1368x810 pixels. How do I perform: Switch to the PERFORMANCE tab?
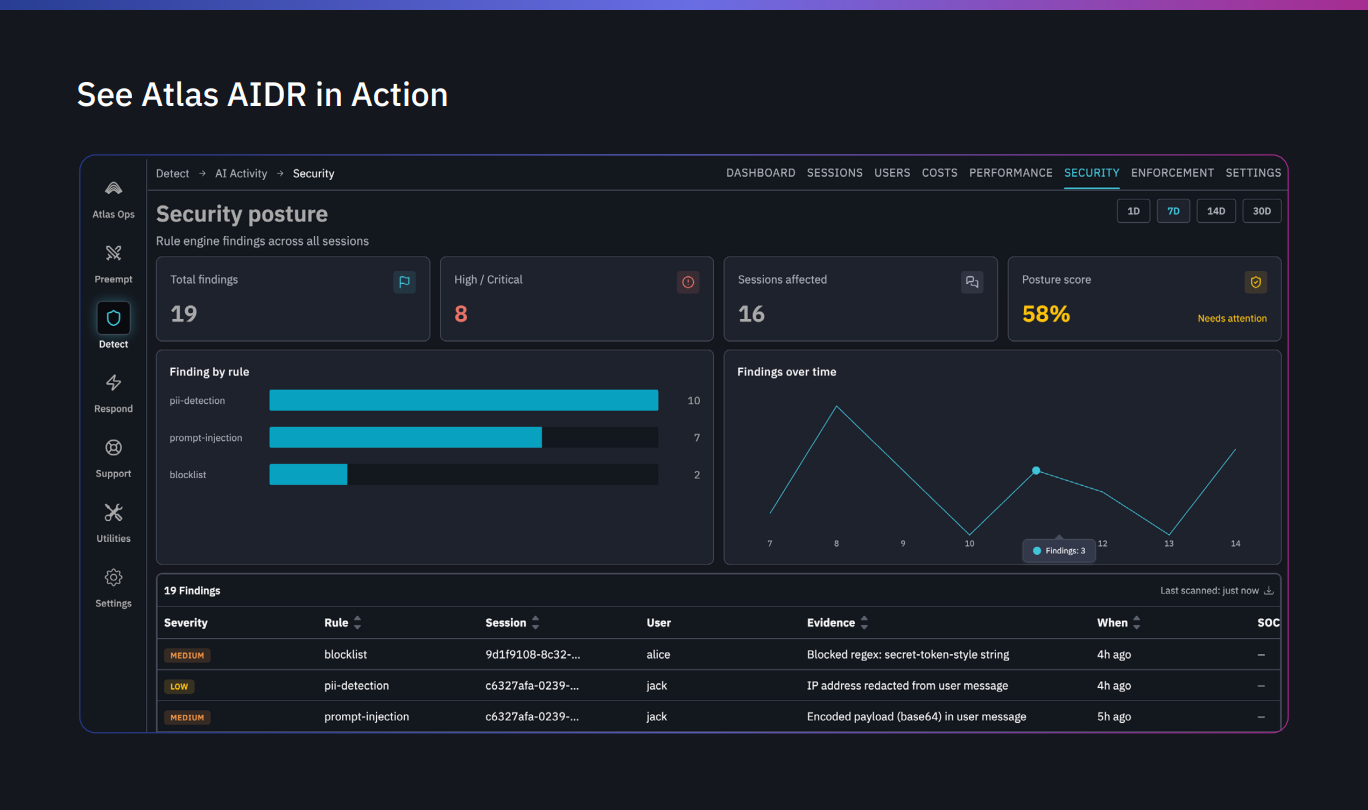pyautogui.click(x=1011, y=173)
